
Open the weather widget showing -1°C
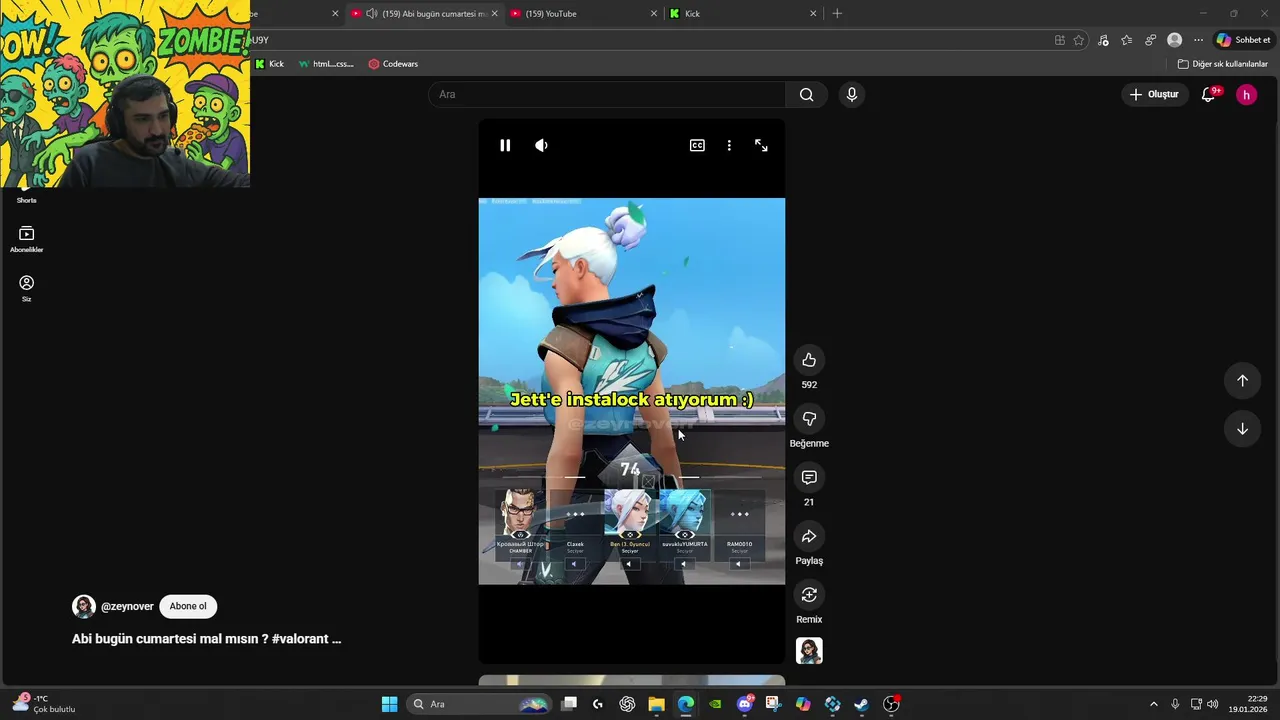pyautogui.click(x=43, y=704)
